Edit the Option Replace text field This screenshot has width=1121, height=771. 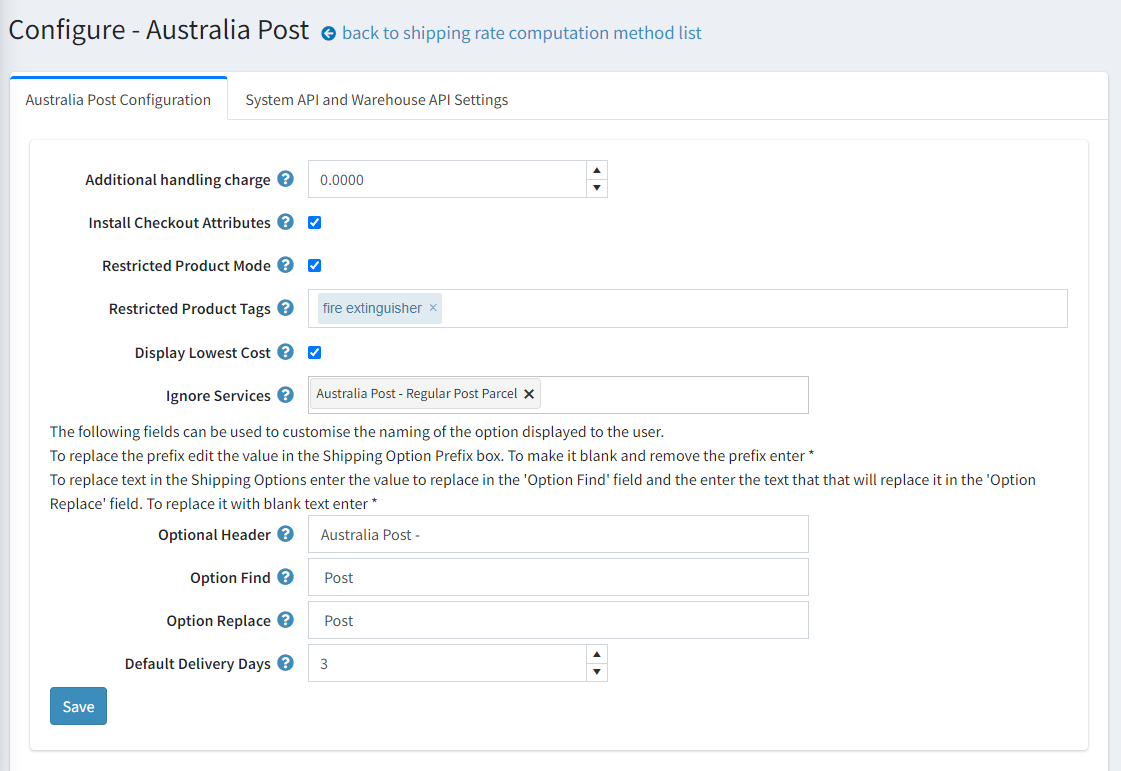[x=558, y=620]
